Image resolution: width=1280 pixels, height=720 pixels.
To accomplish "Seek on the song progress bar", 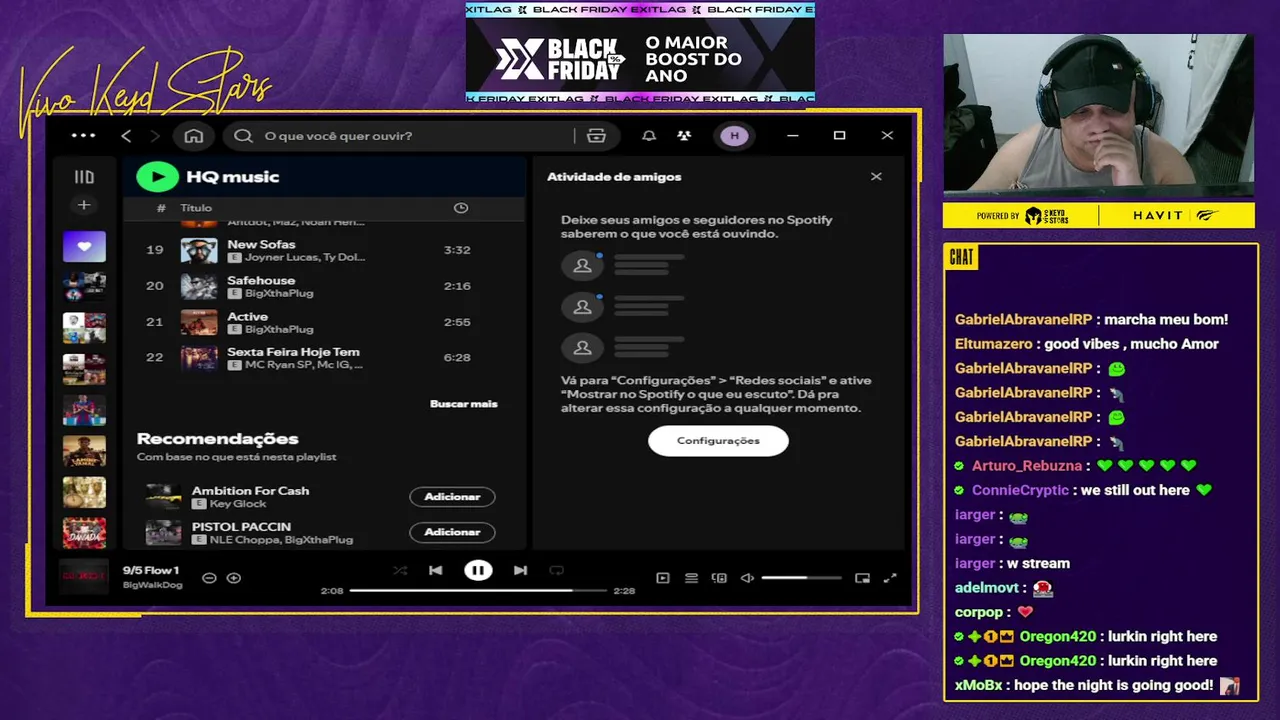I will click(x=478, y=591).
